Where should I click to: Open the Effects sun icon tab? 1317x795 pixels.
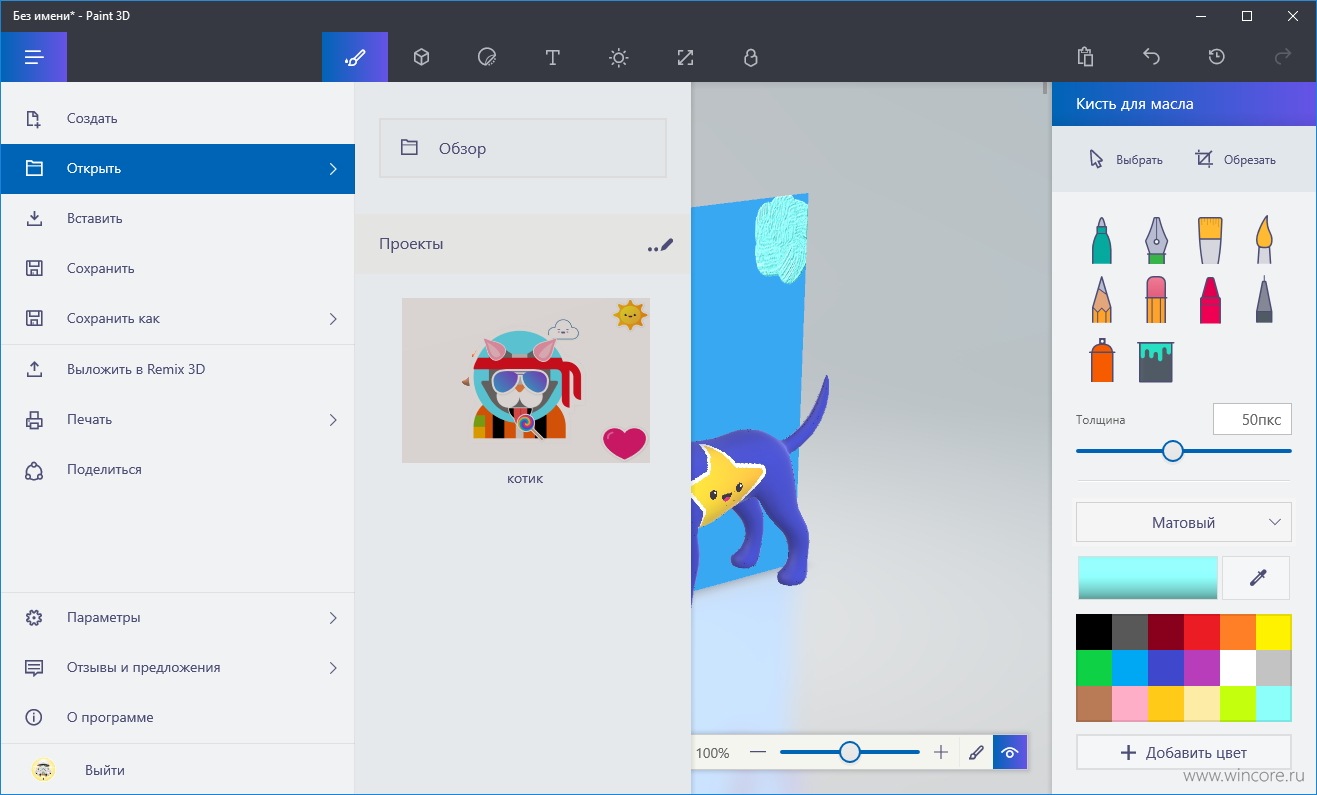[x=618, y=57]
